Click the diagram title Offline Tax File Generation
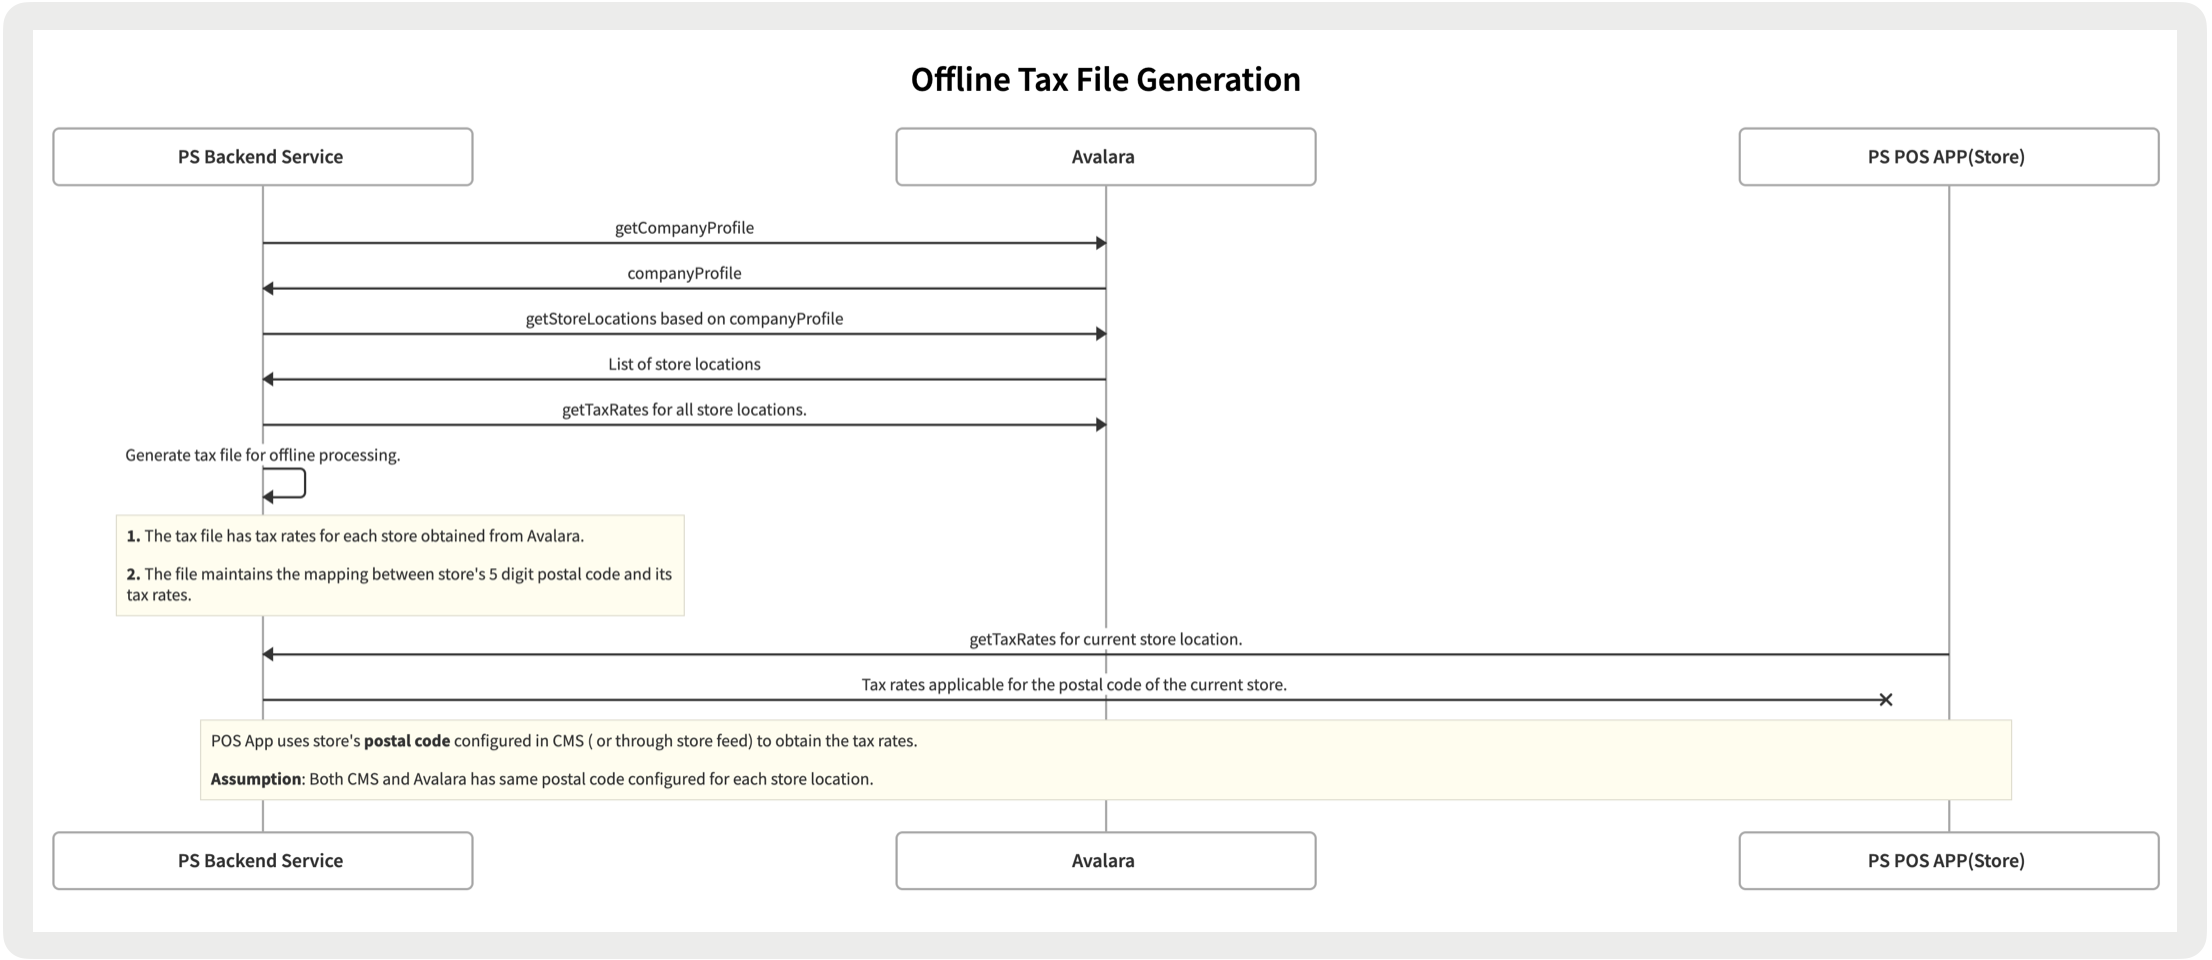Viewport: 2212px width, 960px height. (x=1105, y=79)
